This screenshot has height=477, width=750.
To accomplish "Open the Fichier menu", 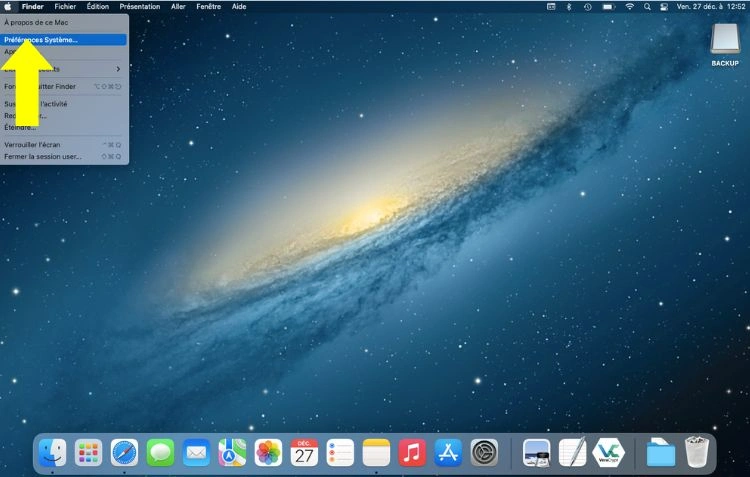I will pyautogui.click(x=65, y=6).
